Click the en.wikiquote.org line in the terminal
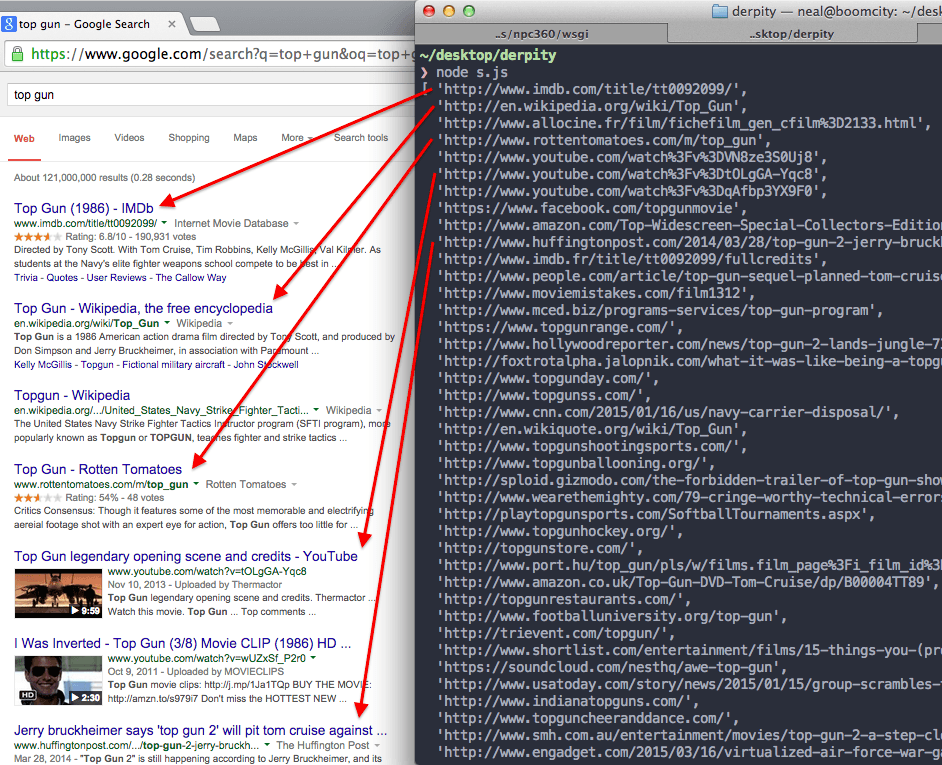Viewport: 942px width, 765px height. click(x=592, y=430)
